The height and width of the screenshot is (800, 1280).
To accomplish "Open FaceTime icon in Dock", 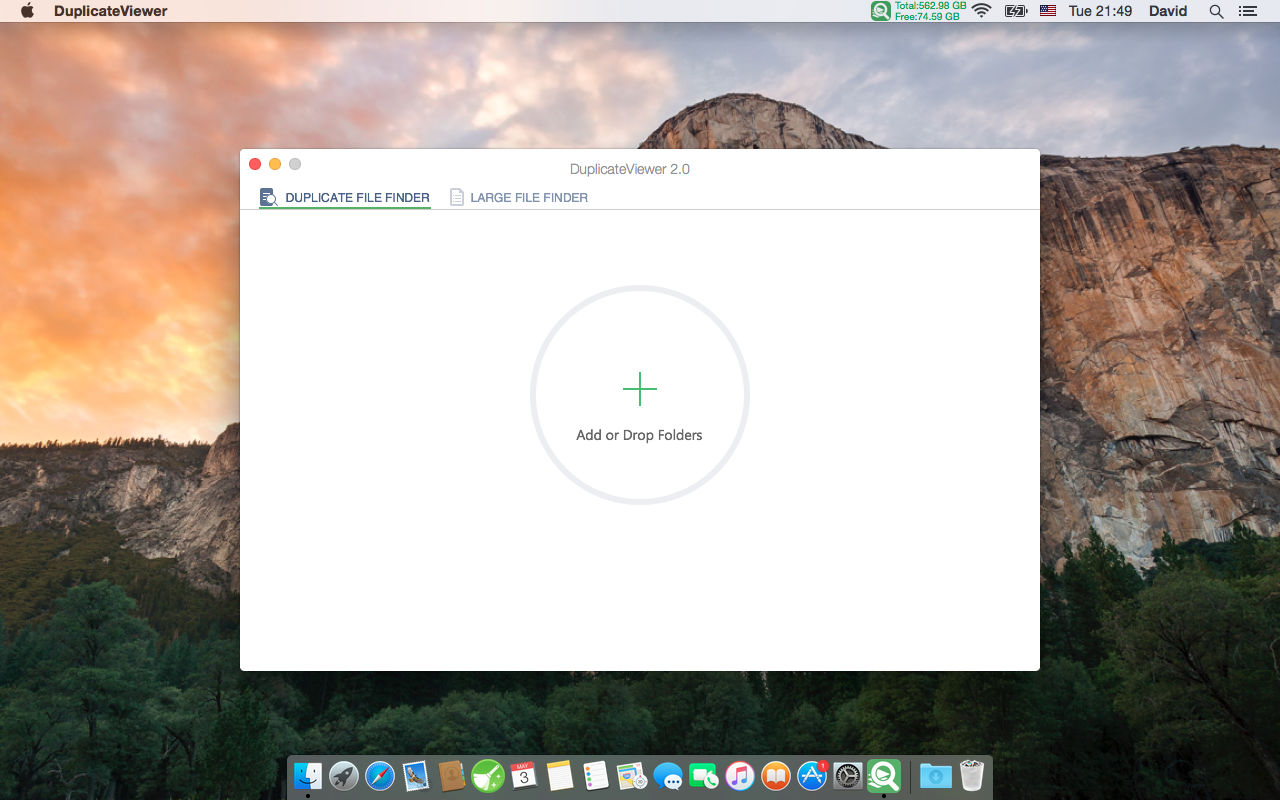I will [704, 775].
